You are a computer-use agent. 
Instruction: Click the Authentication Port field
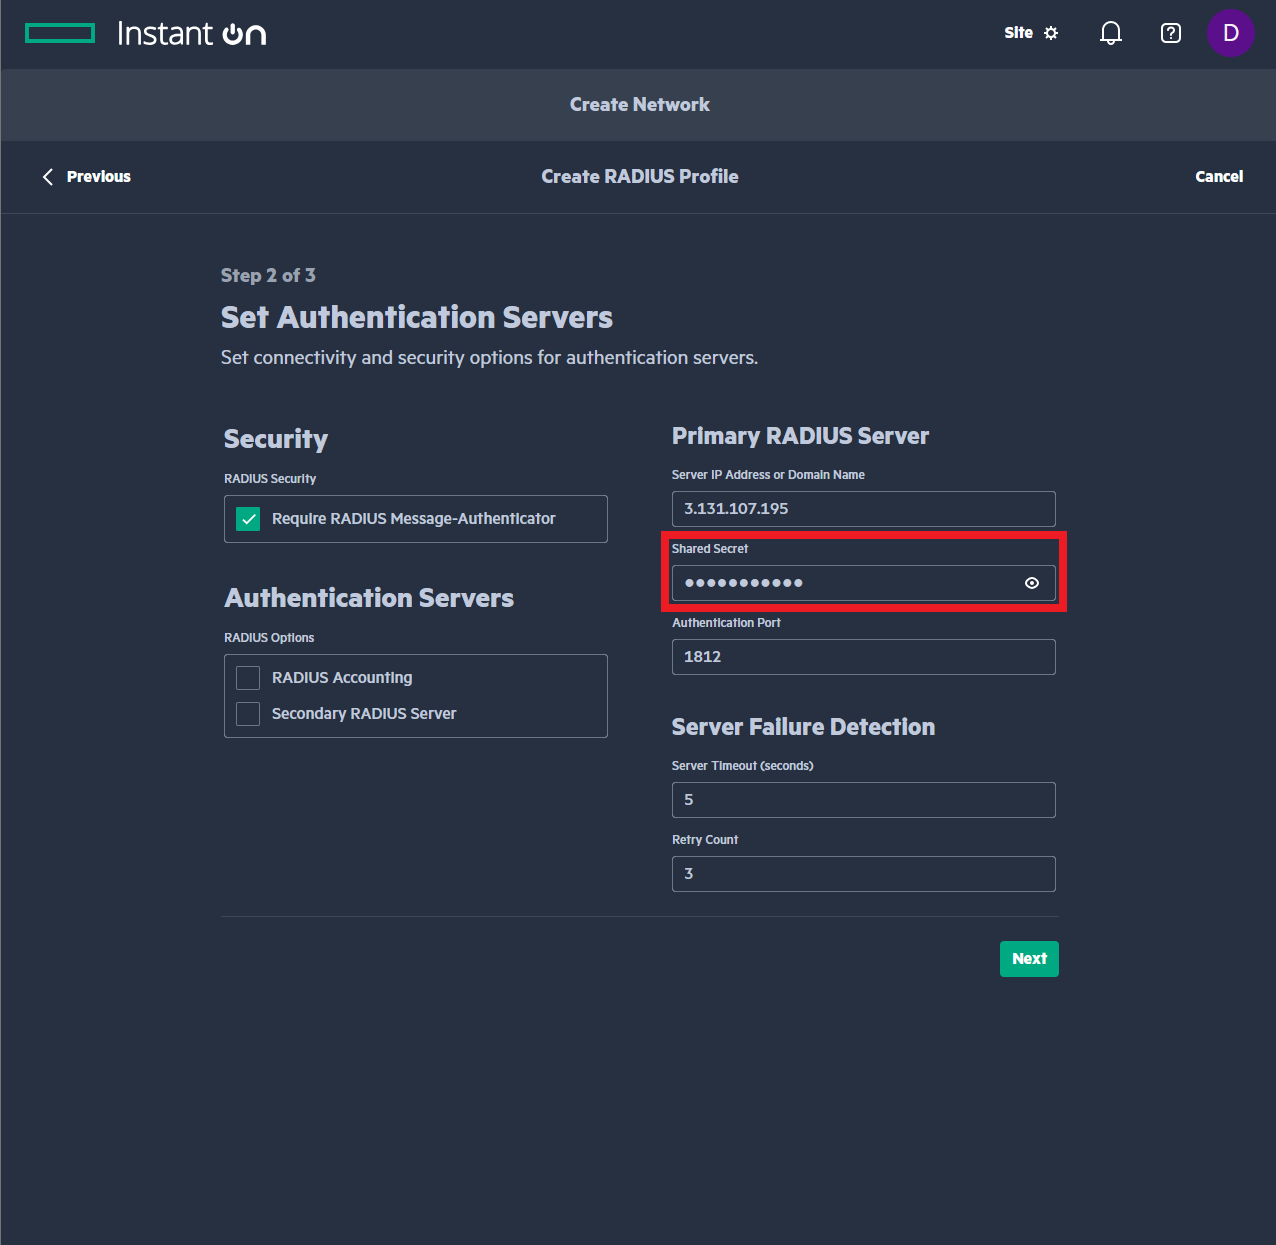(864, 657)
